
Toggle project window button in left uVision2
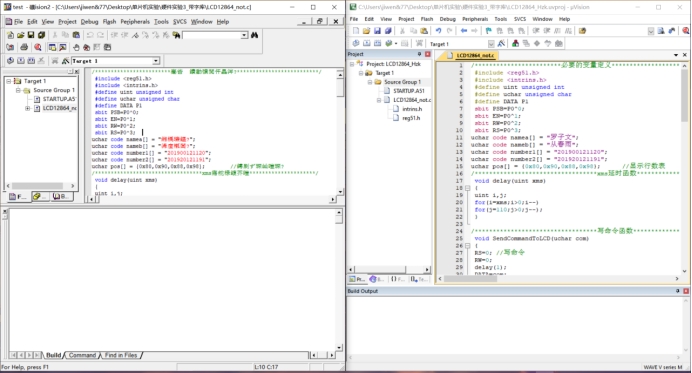(52, 47)
